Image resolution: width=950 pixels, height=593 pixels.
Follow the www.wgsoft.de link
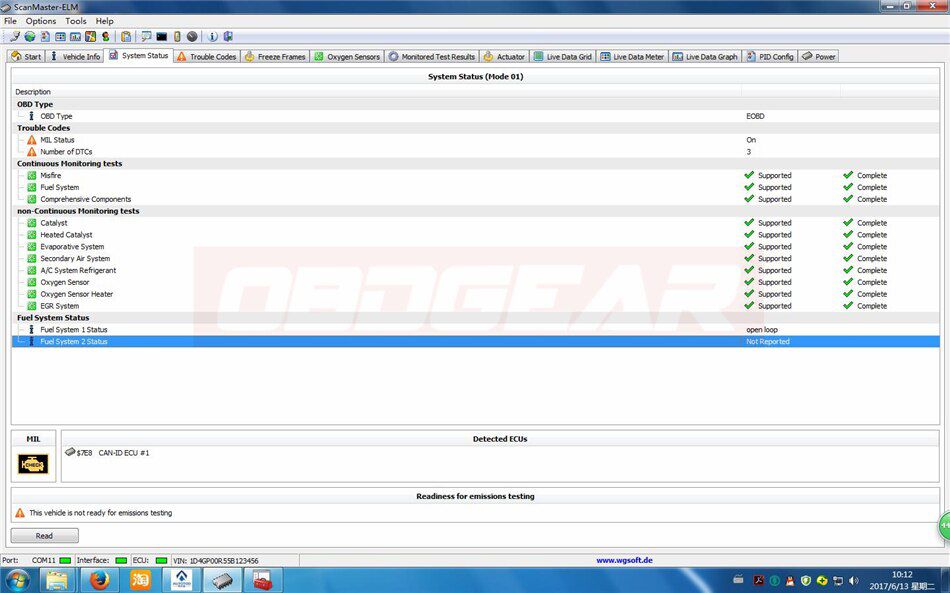point(624,560)
